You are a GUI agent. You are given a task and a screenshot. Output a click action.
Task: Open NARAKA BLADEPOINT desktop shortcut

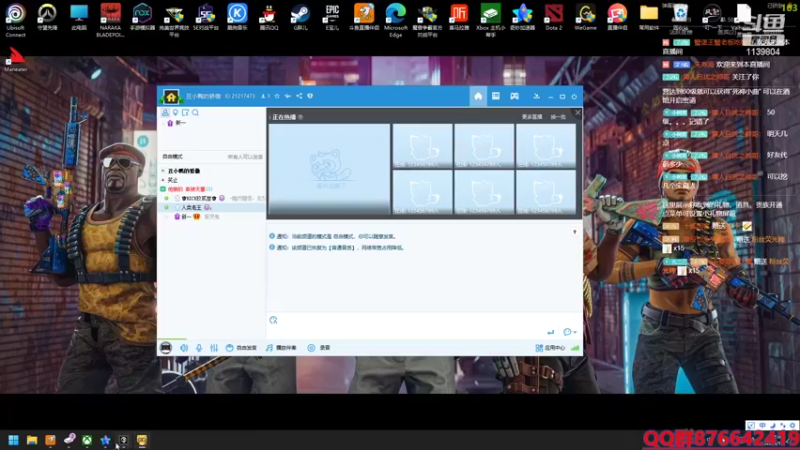[111, 20]
